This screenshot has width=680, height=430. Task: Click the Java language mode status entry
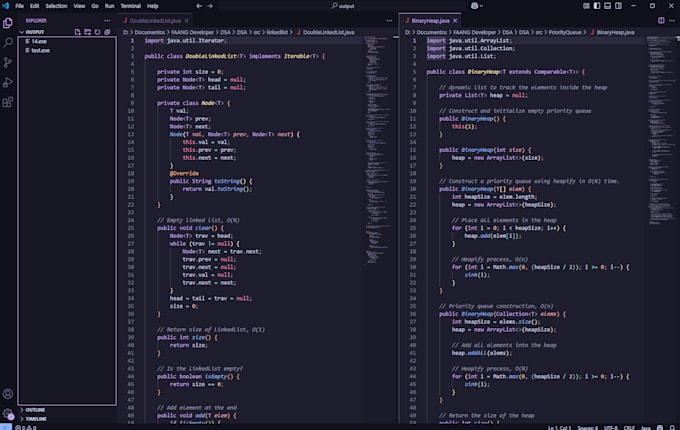pyautogui.click(x=646, y=427)
